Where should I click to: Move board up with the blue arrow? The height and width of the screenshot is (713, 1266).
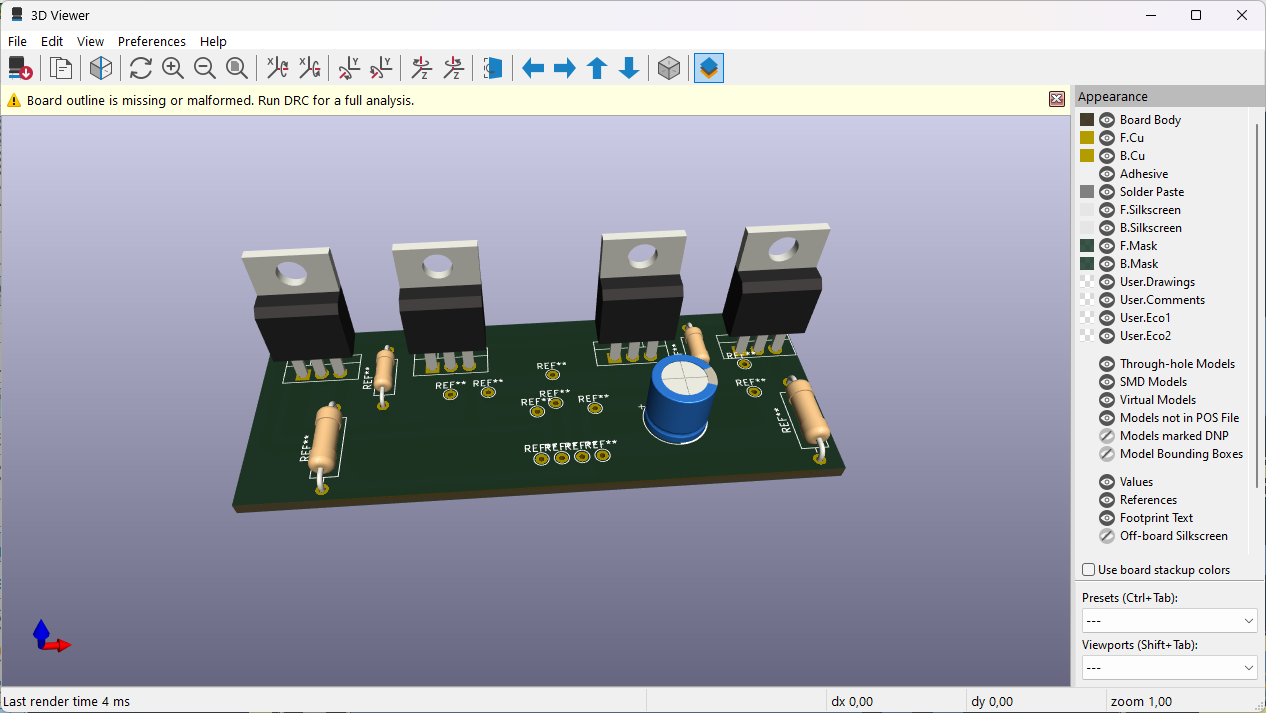pyautogui.click(x=597, y=68)
